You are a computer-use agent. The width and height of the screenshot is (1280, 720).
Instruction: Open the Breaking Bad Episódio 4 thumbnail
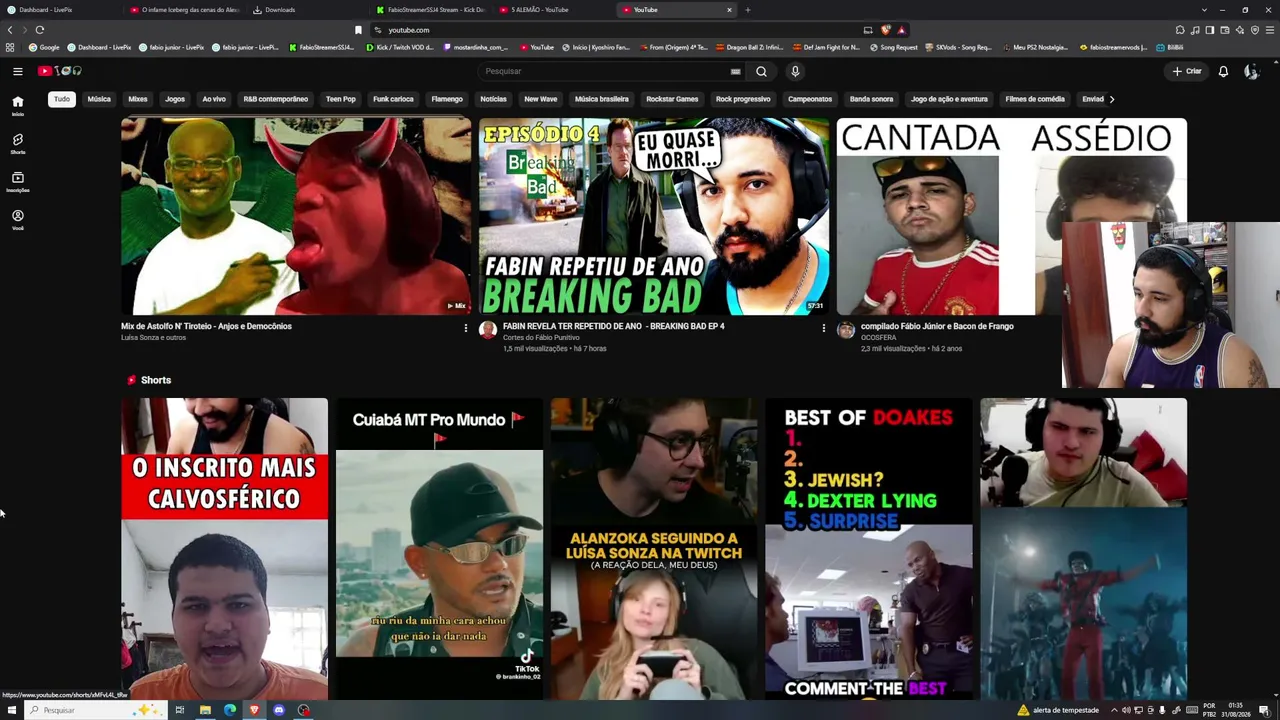pos(654,216)
